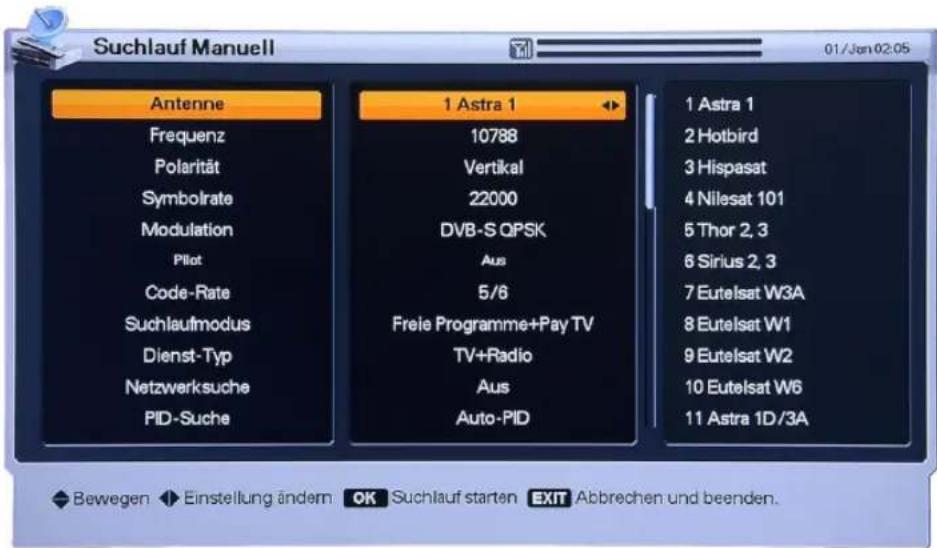Select the PID-Suche menu row
The height and width of the screenshot is (548, 937).
click(186, 418)
